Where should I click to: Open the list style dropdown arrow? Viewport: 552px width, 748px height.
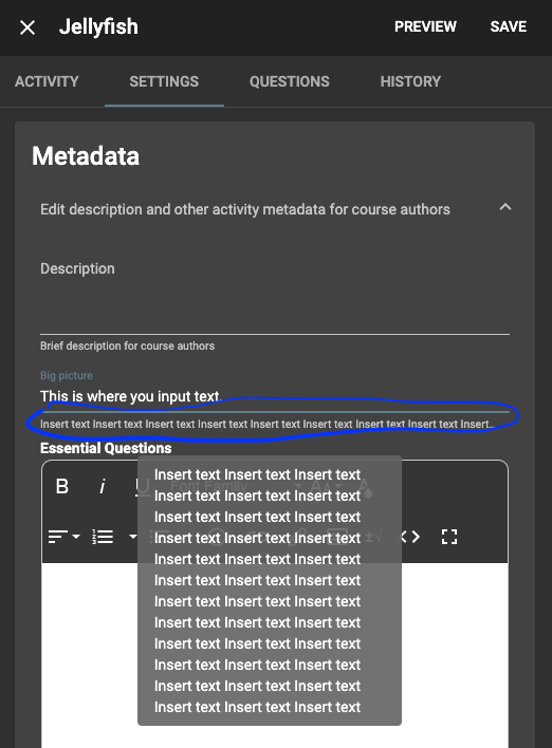[133, 537]
